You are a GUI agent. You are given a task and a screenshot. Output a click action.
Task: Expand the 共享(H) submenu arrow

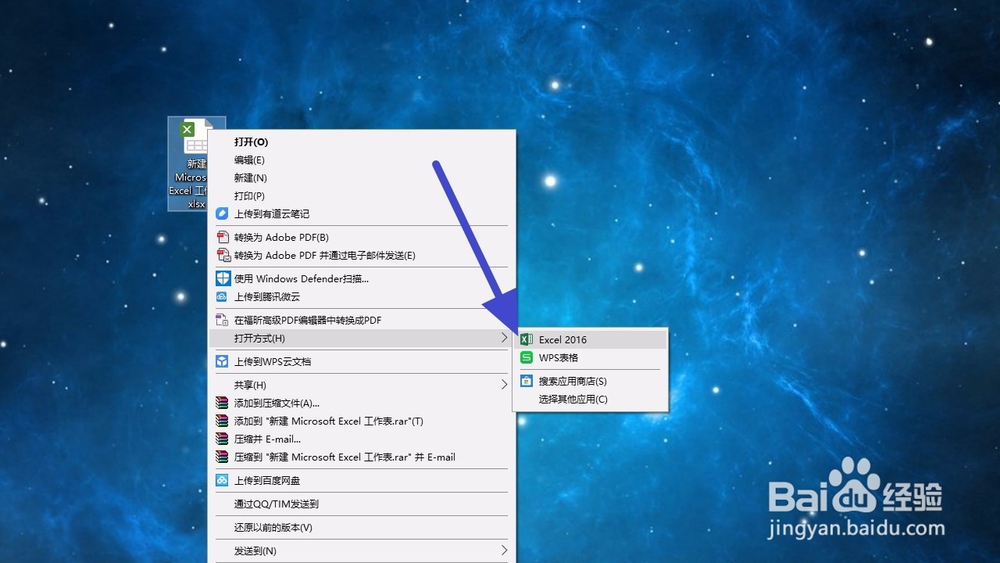(504, 384)
